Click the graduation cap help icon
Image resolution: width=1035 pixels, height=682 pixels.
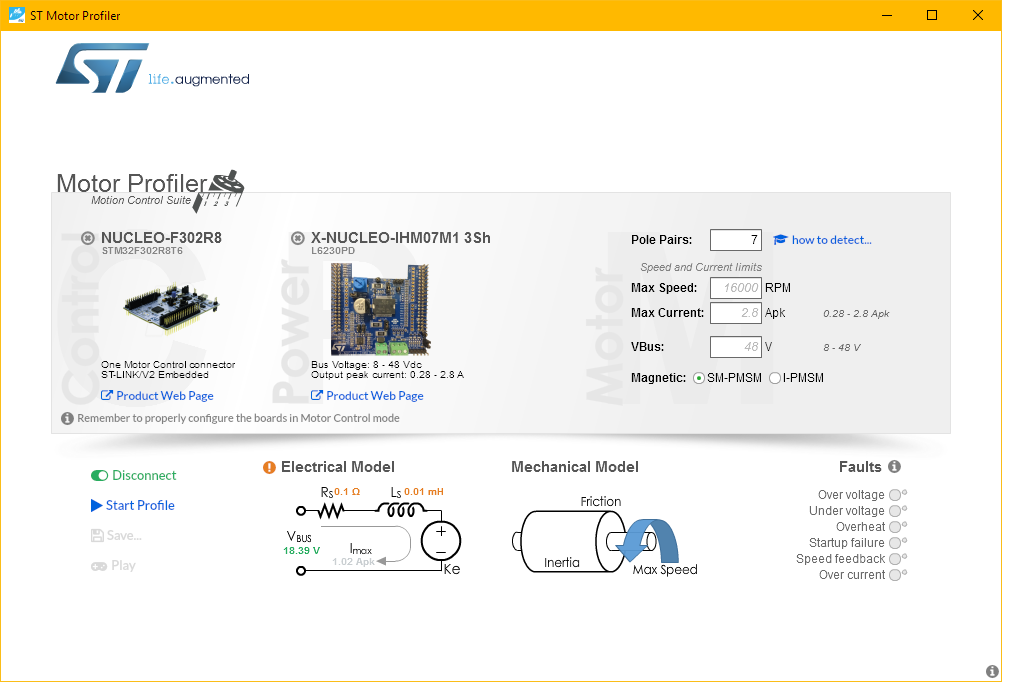click(x=780, y=240)
